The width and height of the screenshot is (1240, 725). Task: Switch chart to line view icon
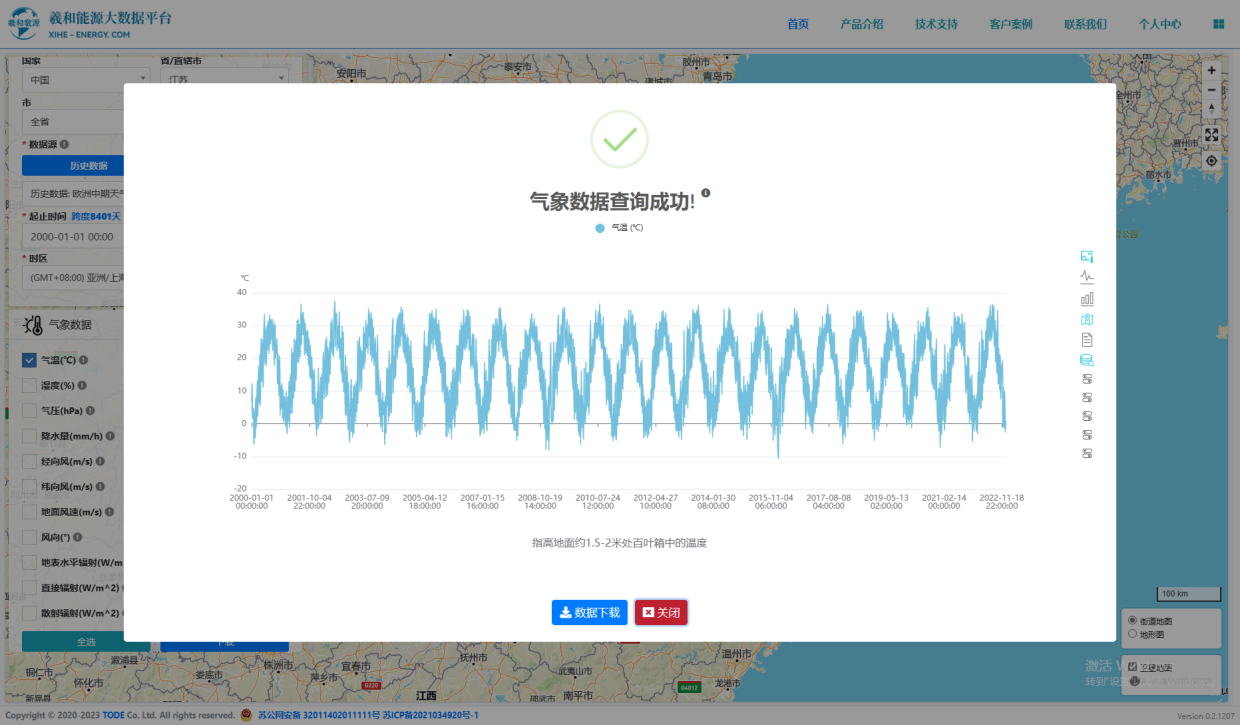click(1087, 277)
